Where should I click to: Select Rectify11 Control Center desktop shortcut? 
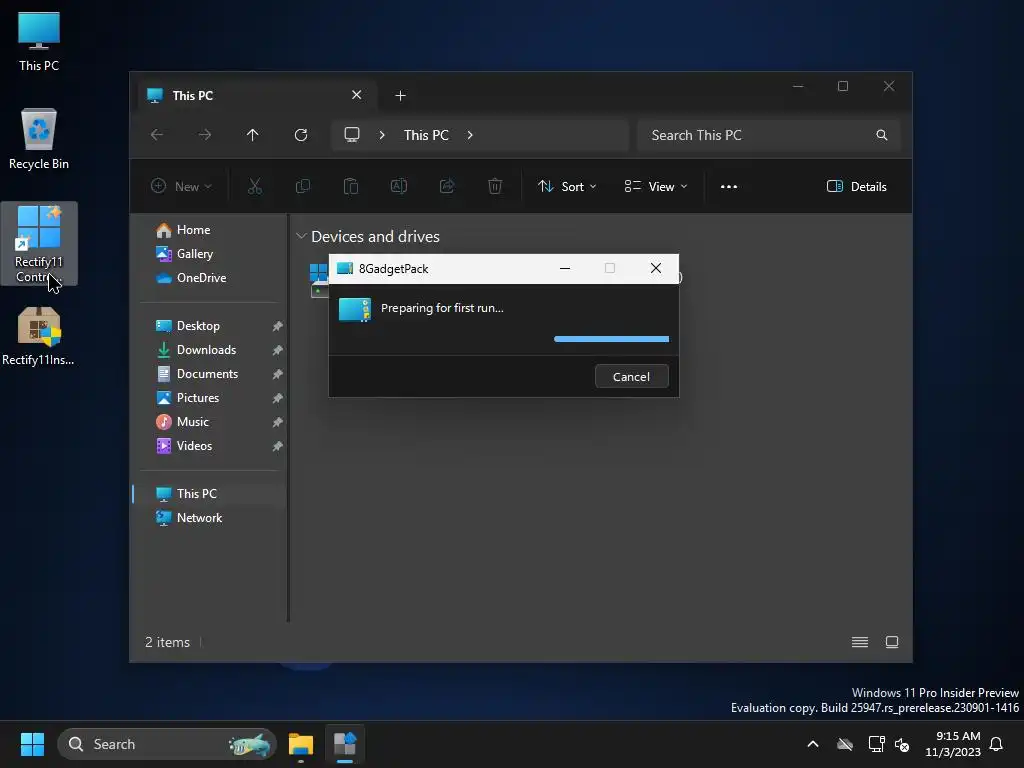(x=39, y=244)
